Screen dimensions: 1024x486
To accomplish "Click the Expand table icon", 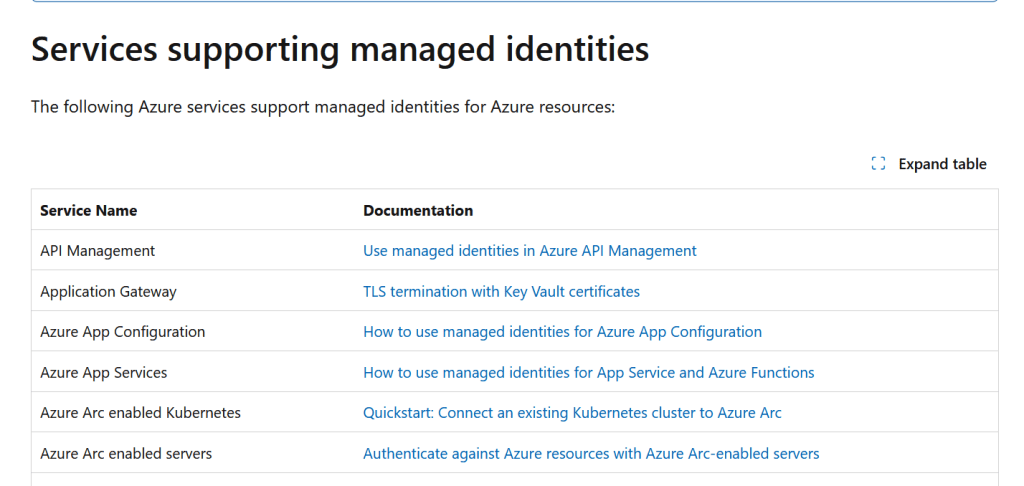I will [x=878, y=164].
